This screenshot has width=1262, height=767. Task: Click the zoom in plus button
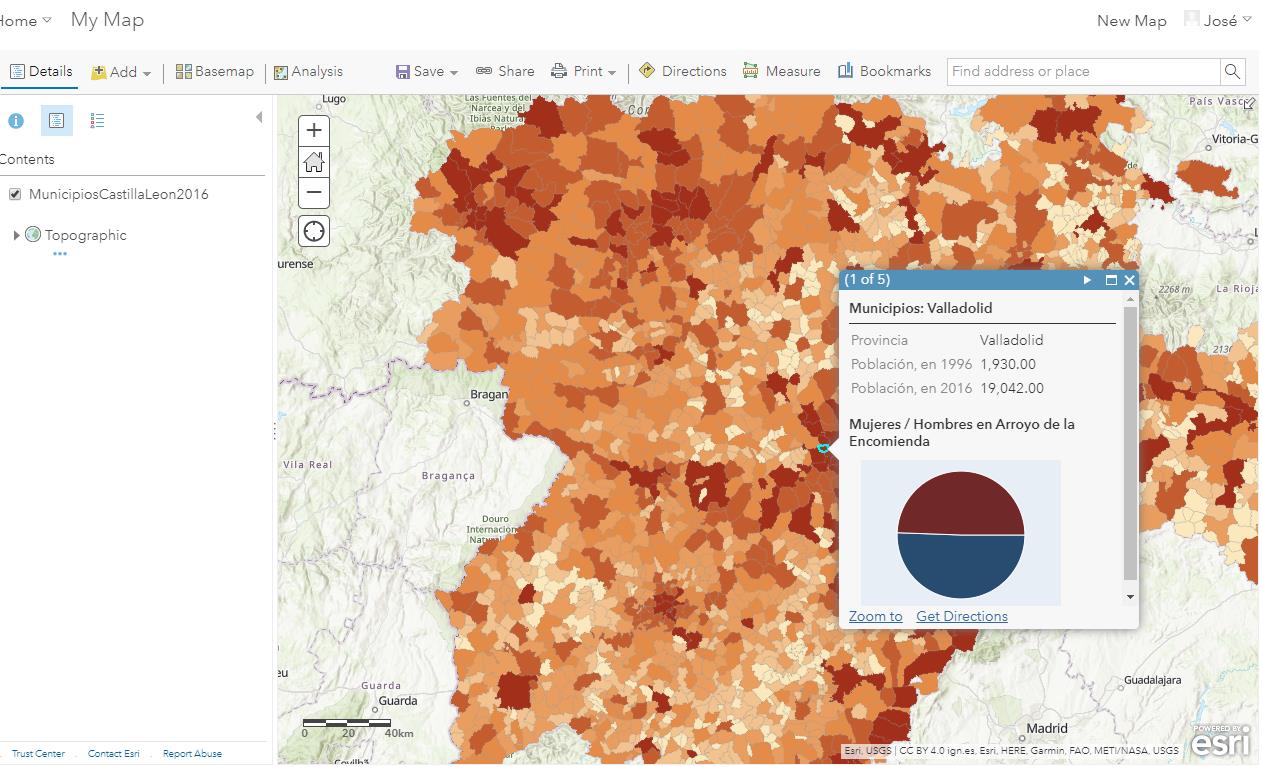pos(314,130)
